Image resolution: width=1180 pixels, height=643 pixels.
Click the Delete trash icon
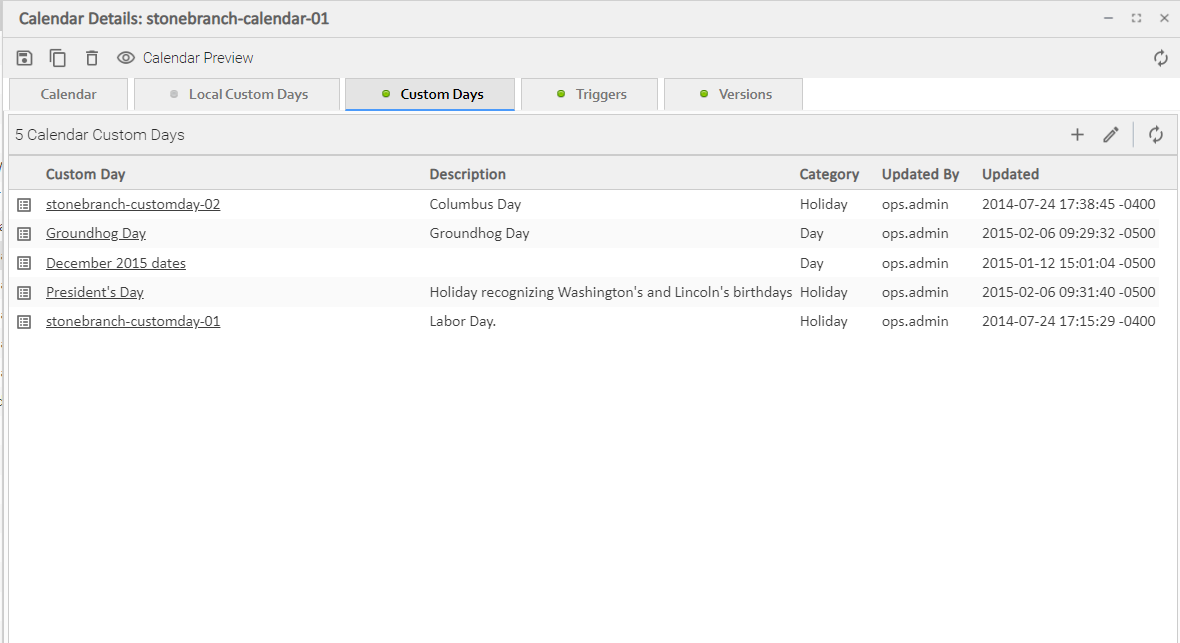(92, 58)
